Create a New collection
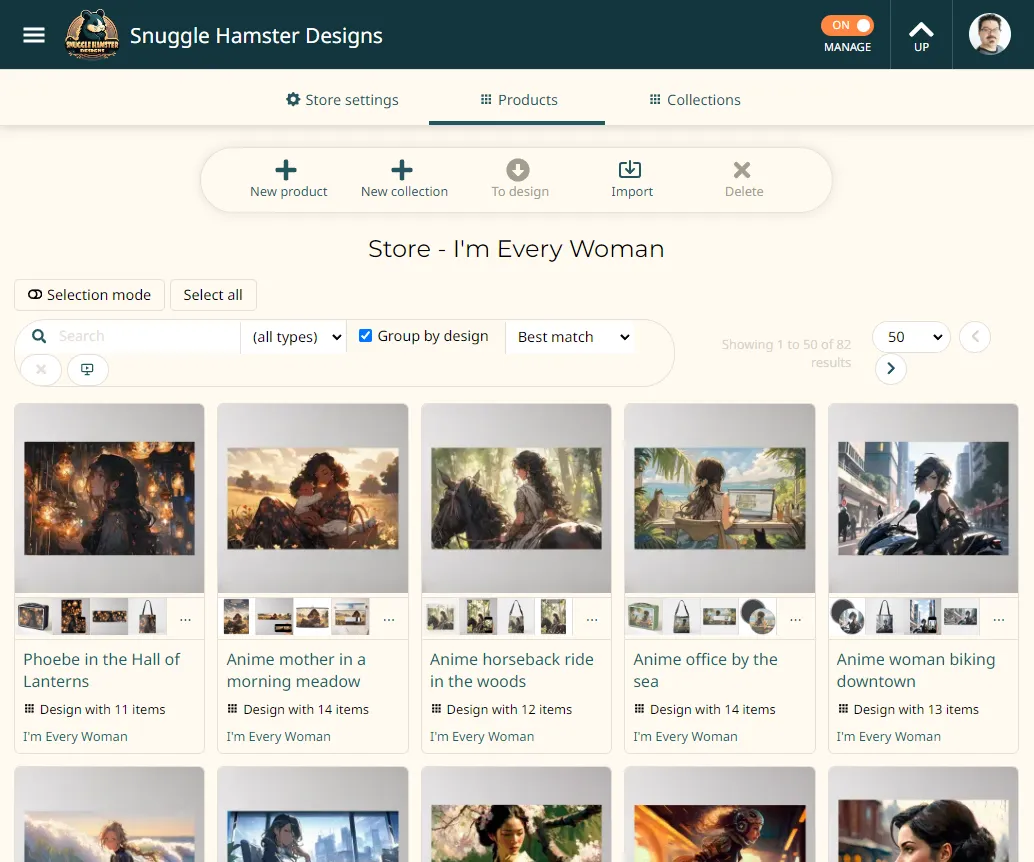1034x862 pixels. [404, 179]
